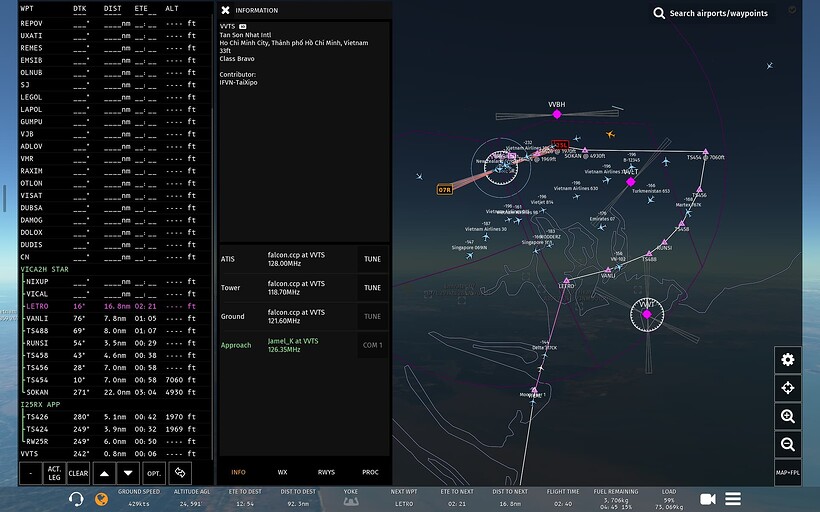Open map settings gear
This screenshot has width=820, height=512.
pyautogui.click(x=788, y=360)
